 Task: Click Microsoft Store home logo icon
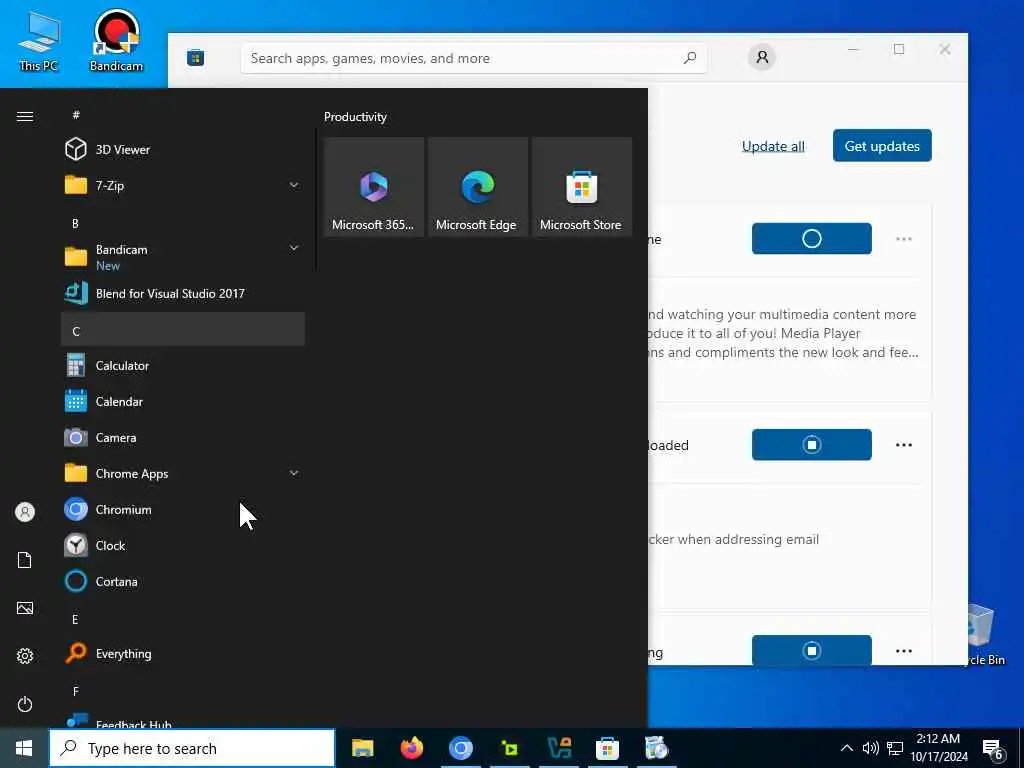pyautogui.click(x=195, y=58)
